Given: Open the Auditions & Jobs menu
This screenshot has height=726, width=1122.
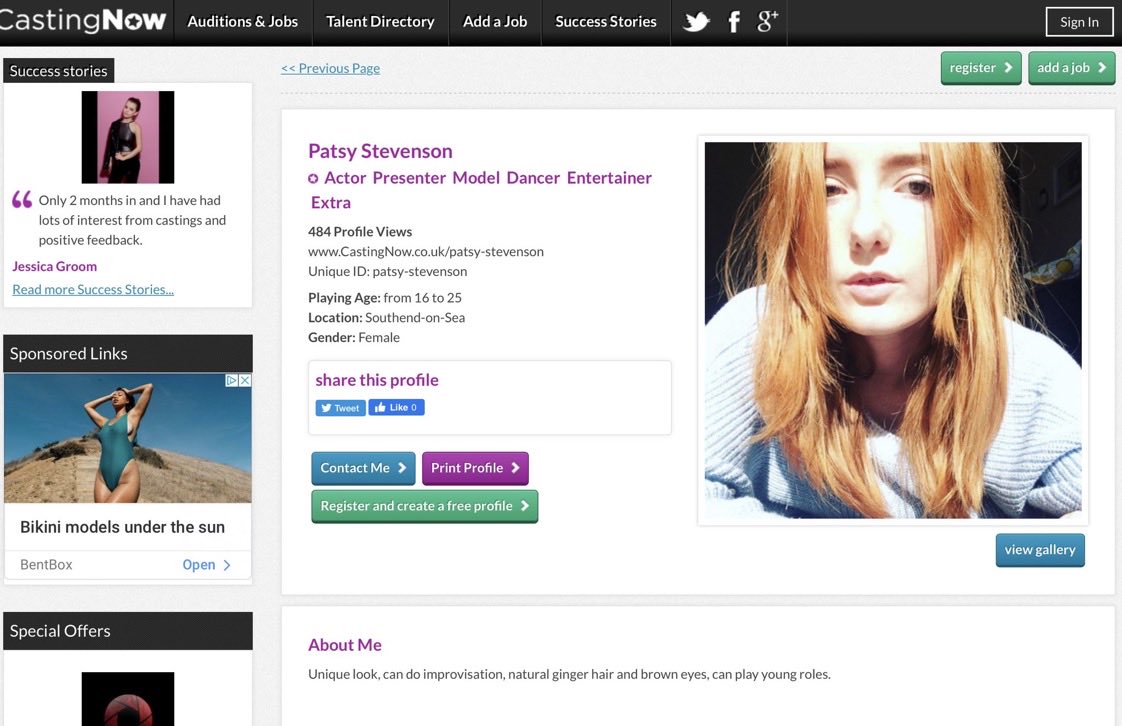Looking at the screenshot, I should click(x=243, y=22).
